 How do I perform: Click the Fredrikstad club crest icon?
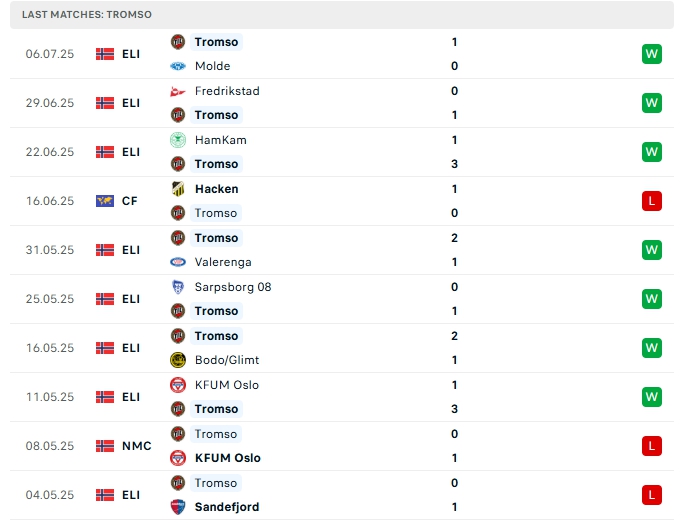click(x=178, y=91)
